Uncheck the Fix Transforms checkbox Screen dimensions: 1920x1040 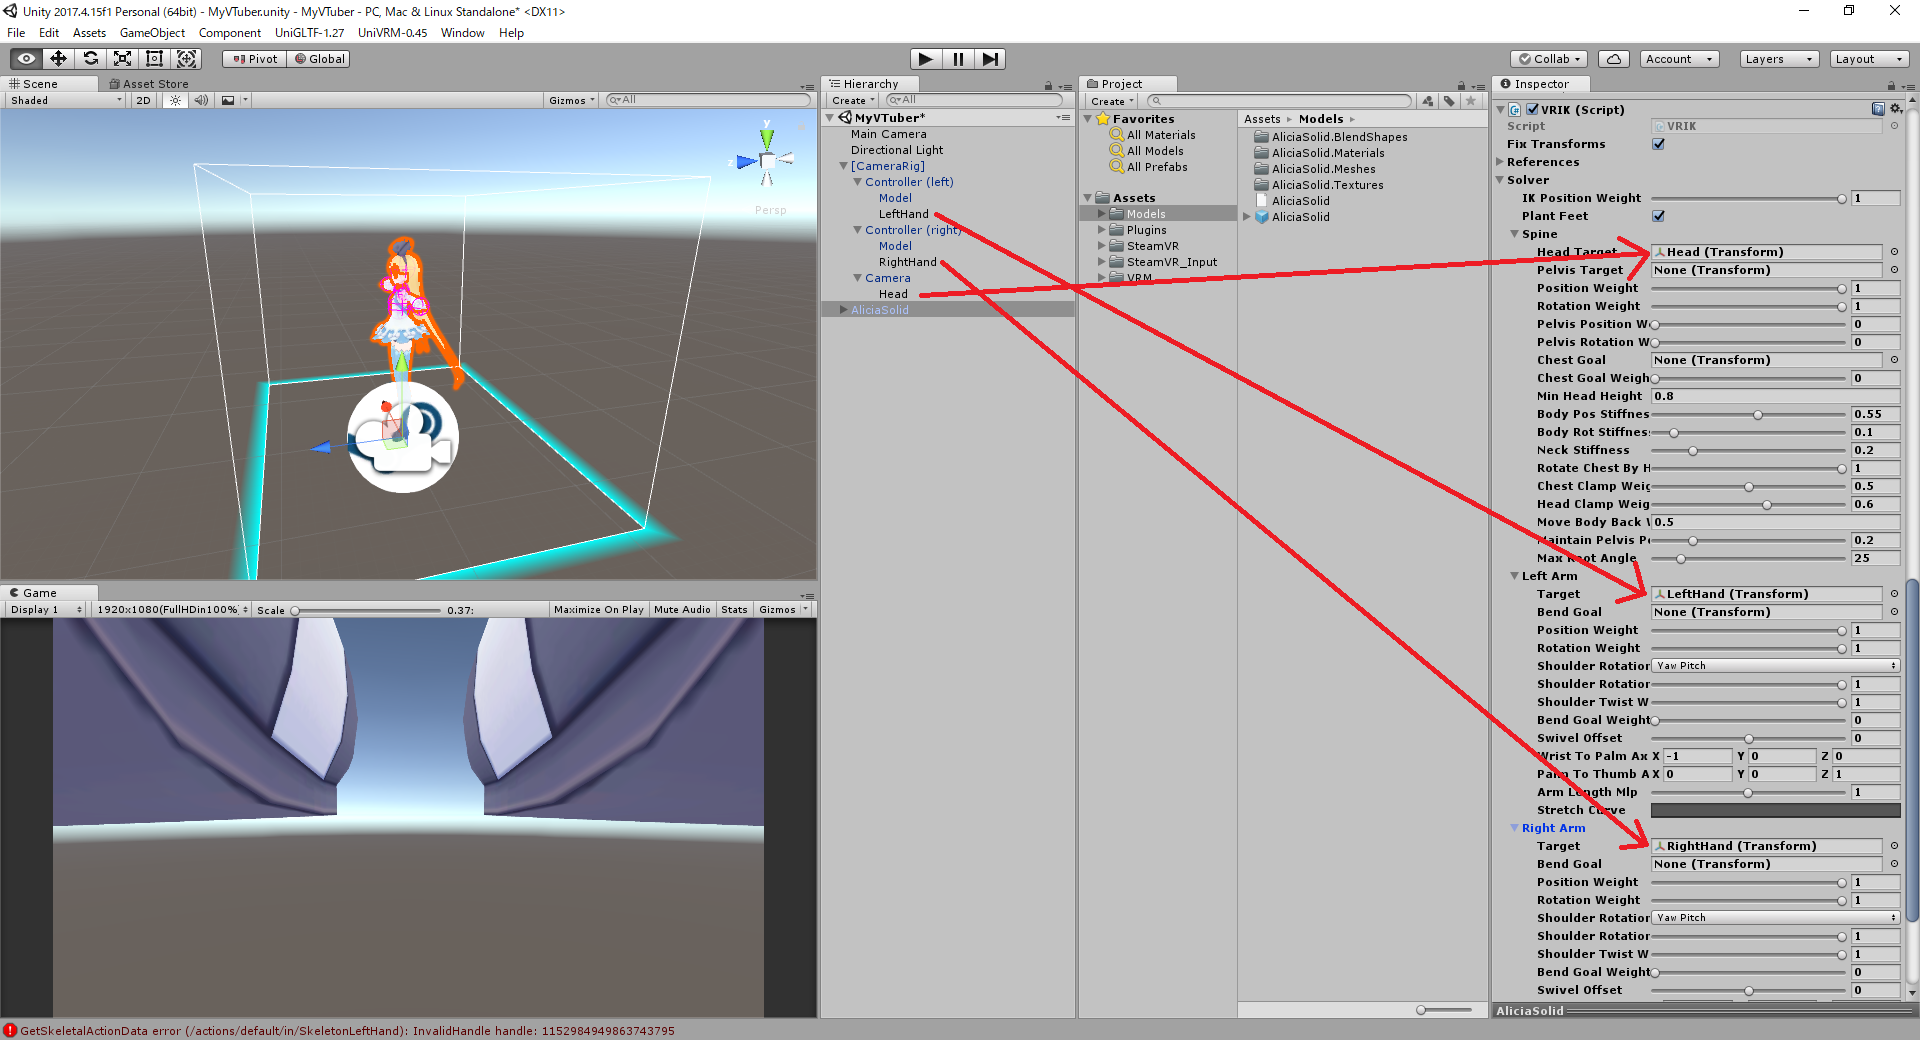pyautogui.click(x=1658, y=143)
